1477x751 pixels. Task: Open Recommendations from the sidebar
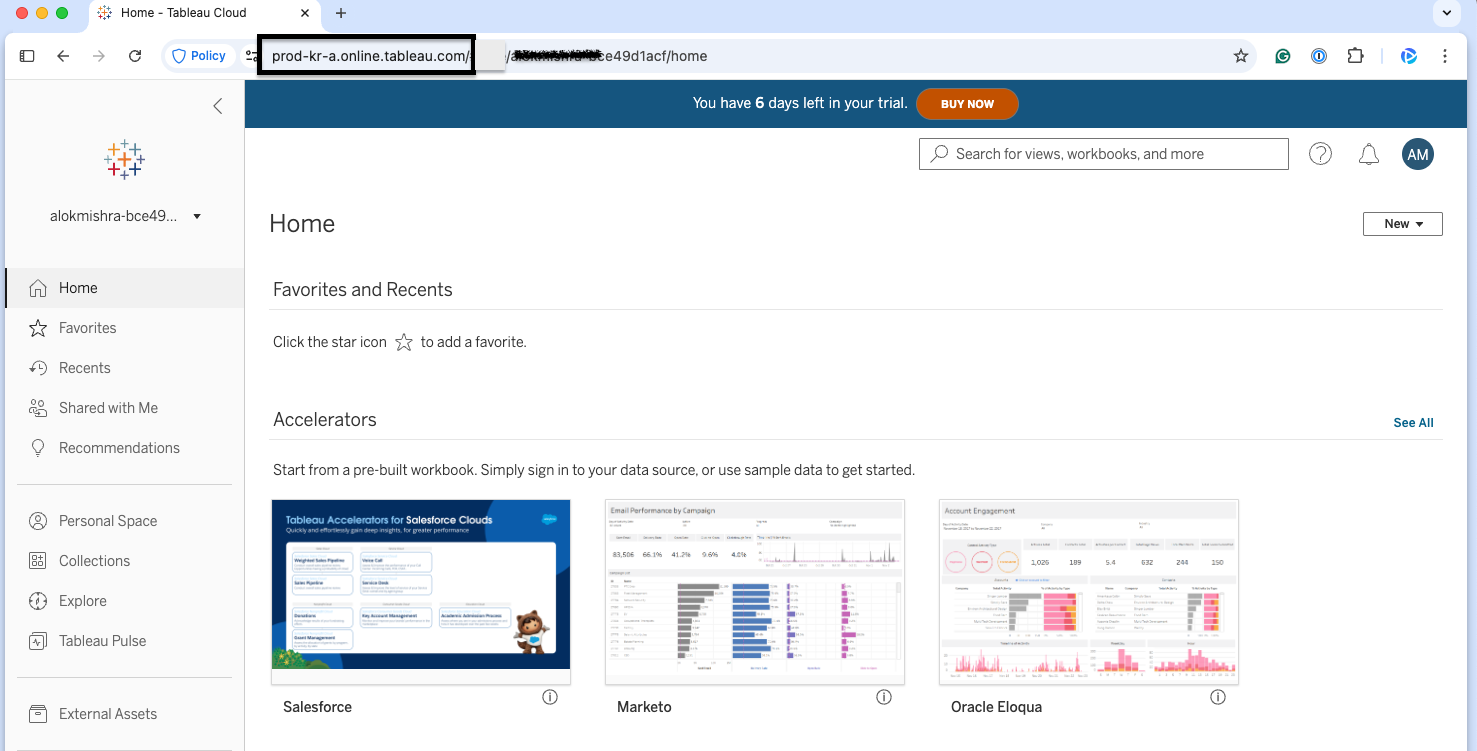pos(118,447)
